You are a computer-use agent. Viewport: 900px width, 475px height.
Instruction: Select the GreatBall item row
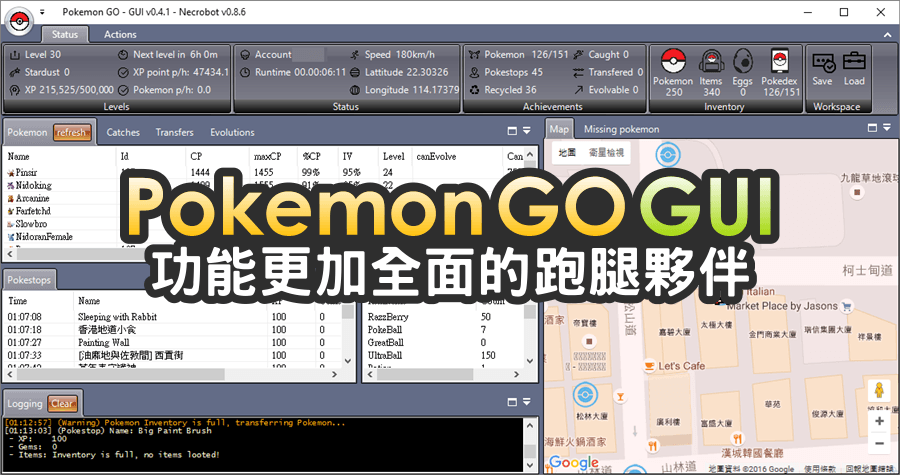pos(444,342)
